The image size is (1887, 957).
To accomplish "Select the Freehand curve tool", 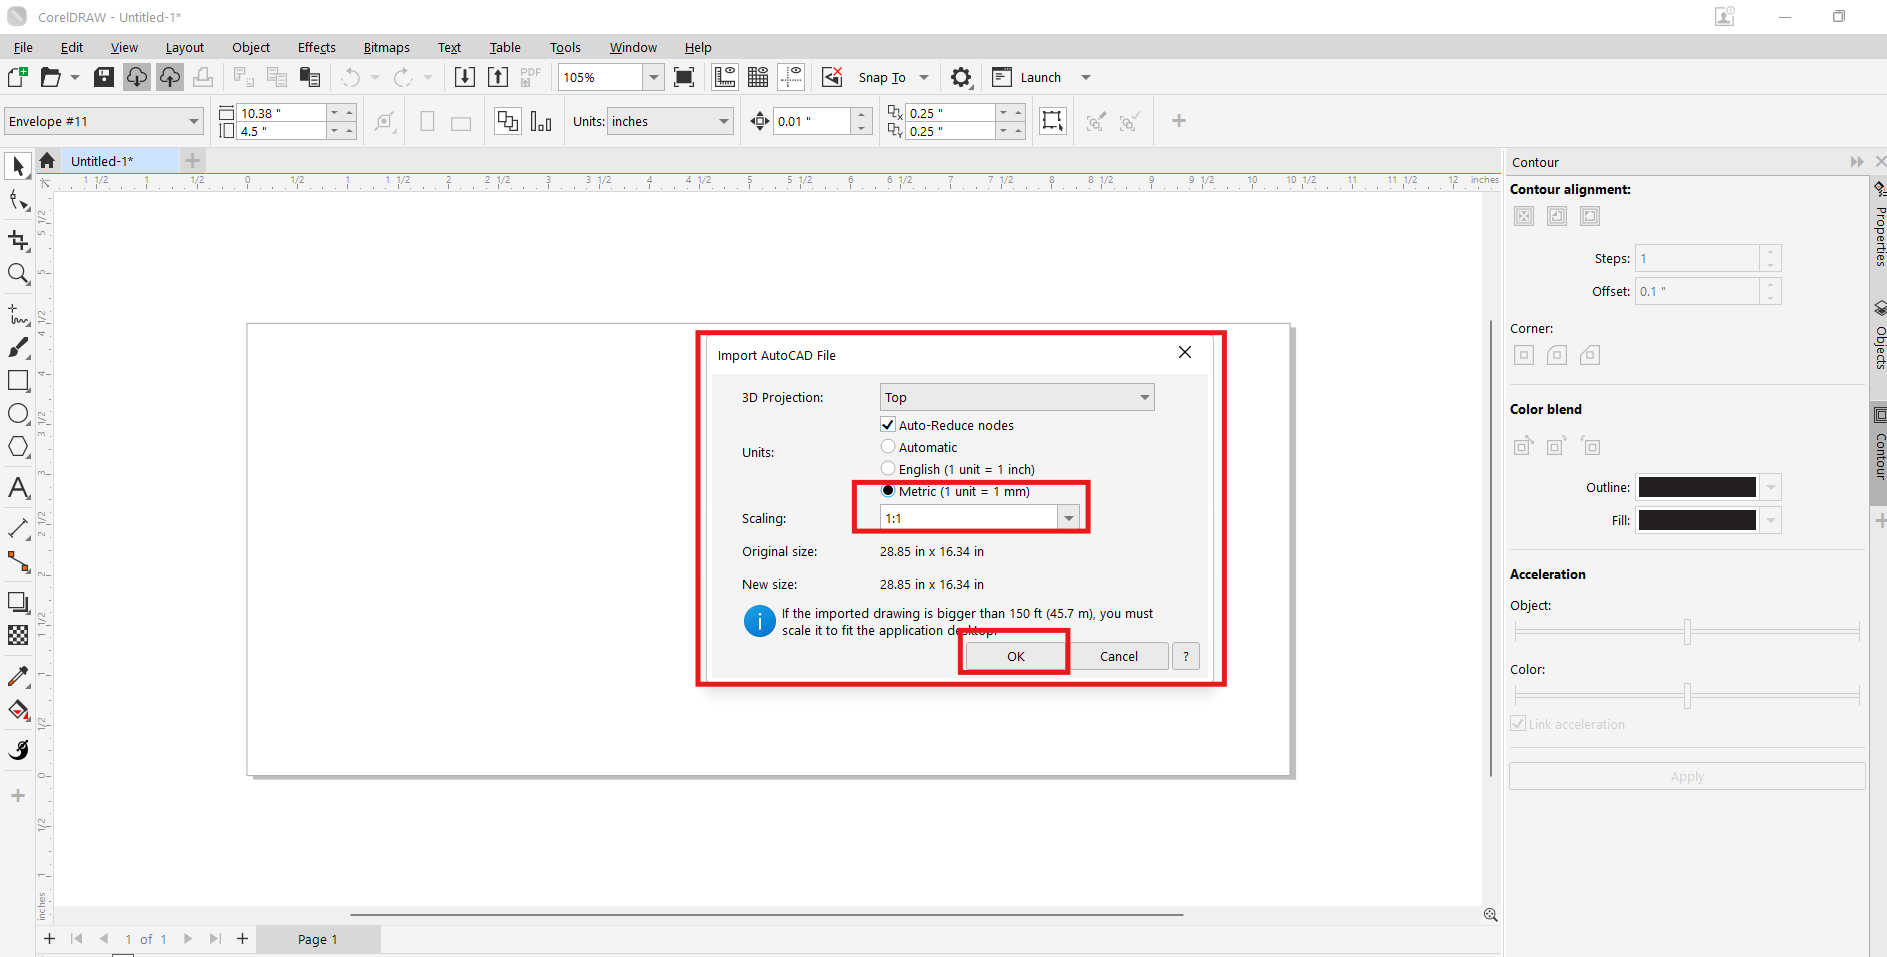I will (18, 314).
